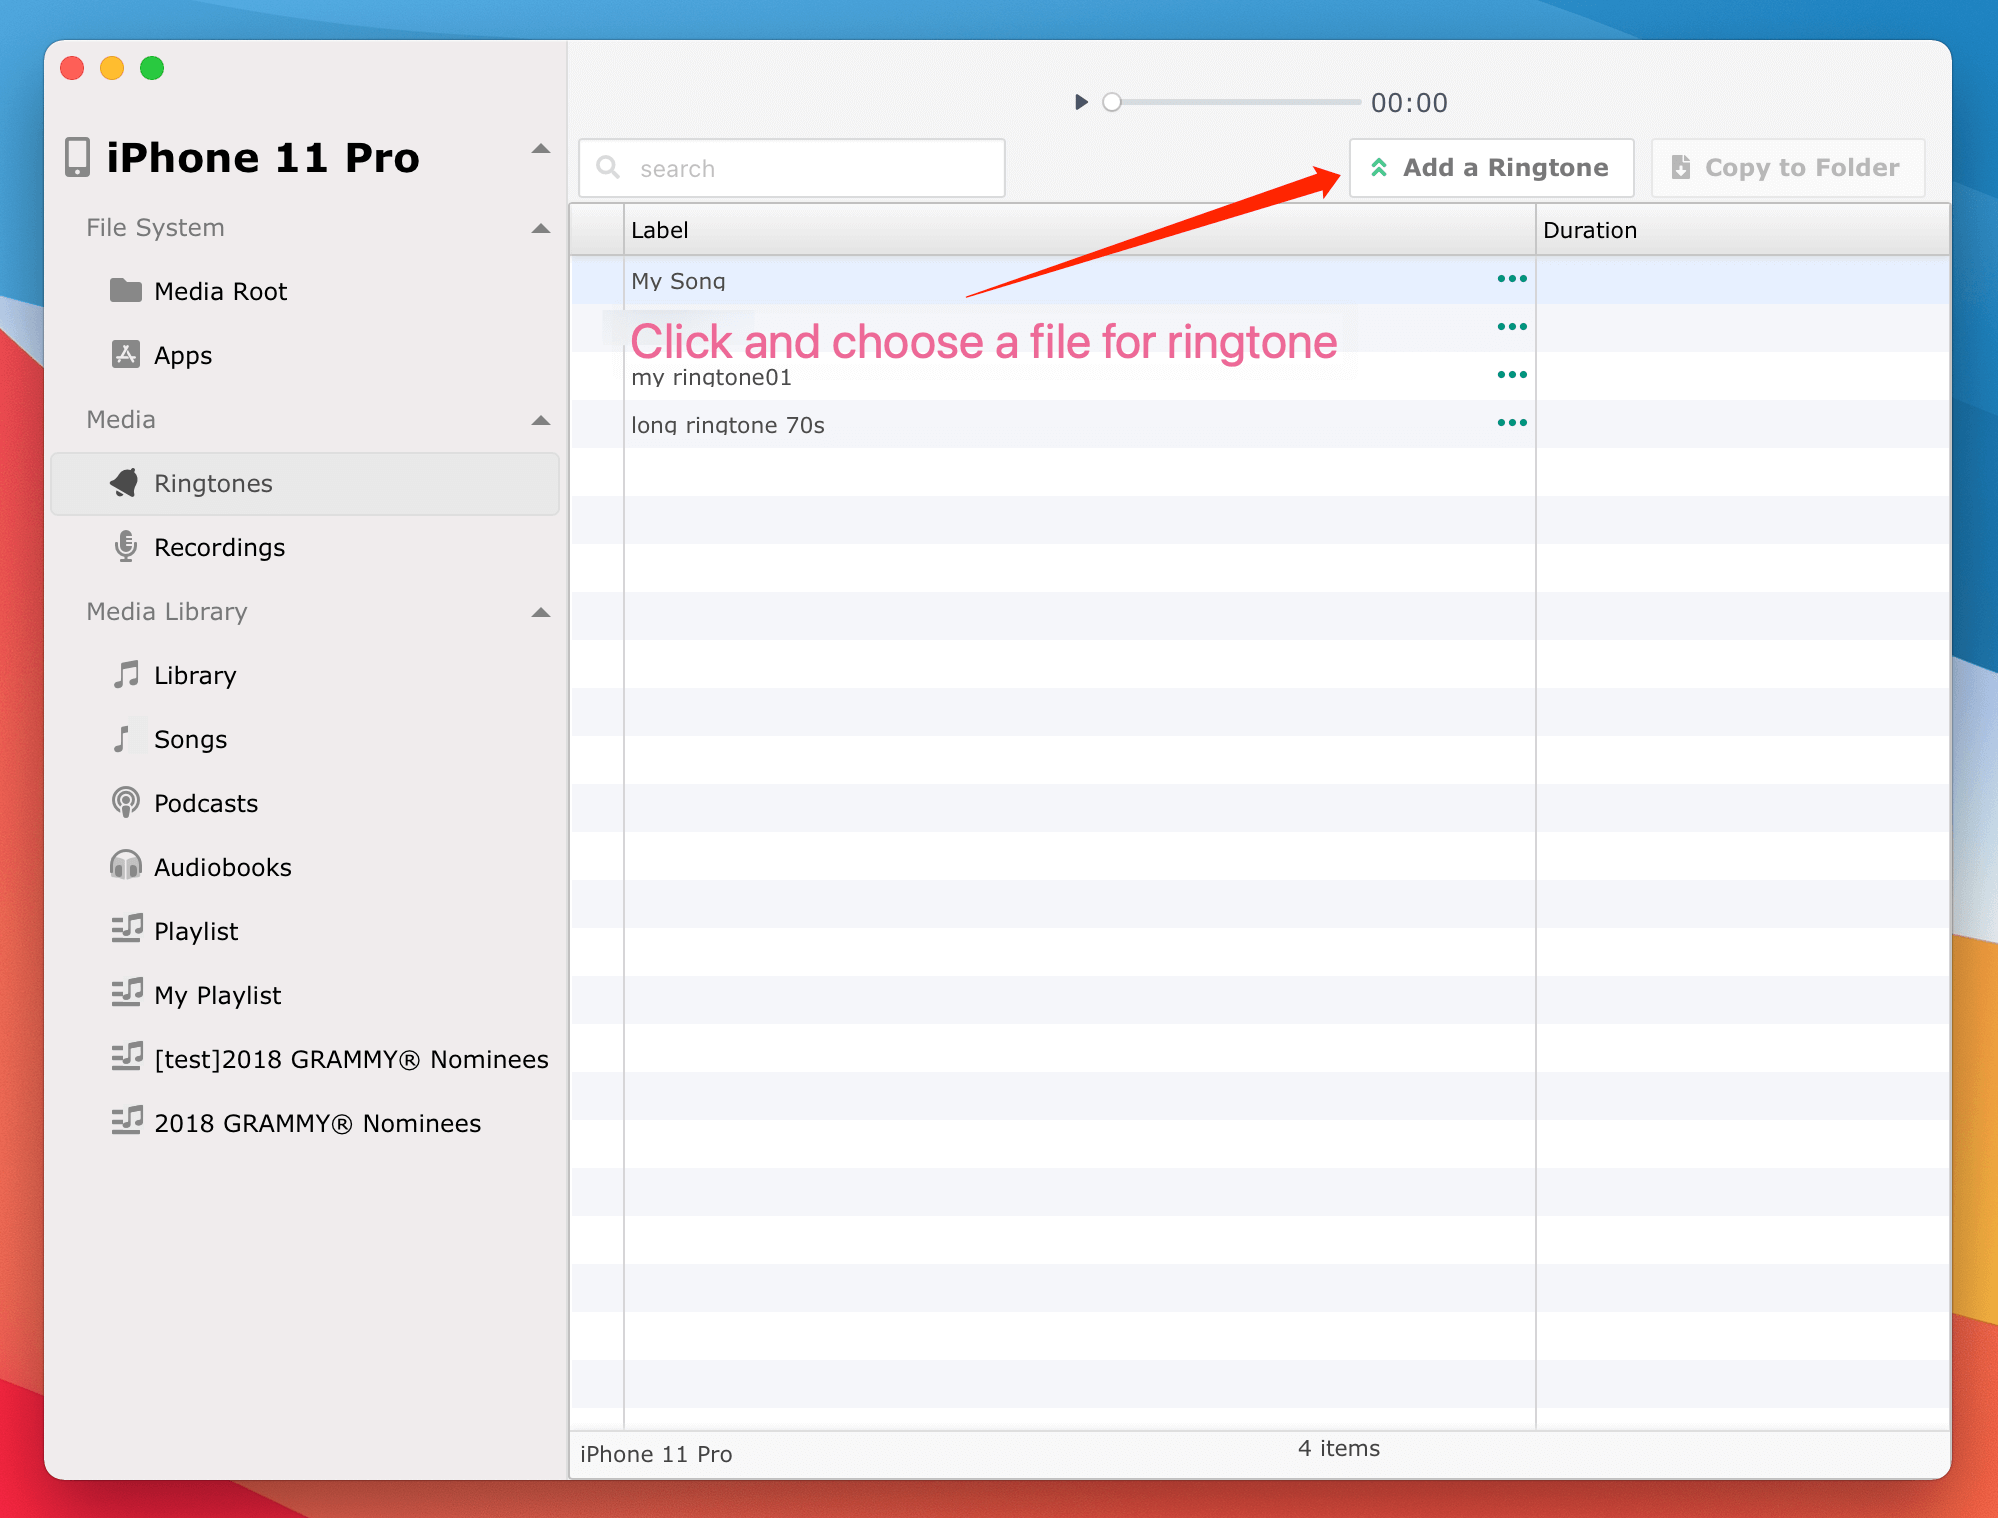Maximize the window with the green button
This screenshot has height=1518, width=1998.
[152, 68]
